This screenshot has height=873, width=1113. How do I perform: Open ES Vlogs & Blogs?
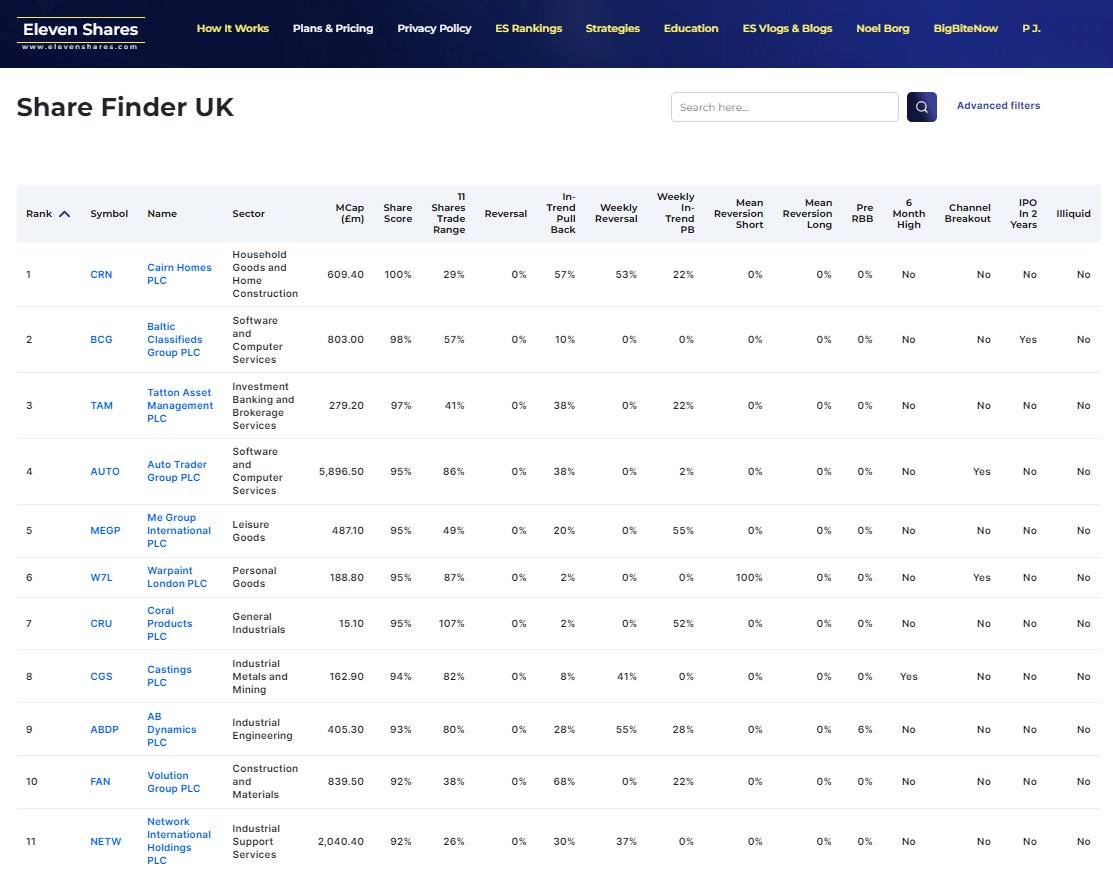(x=787, y=28)
